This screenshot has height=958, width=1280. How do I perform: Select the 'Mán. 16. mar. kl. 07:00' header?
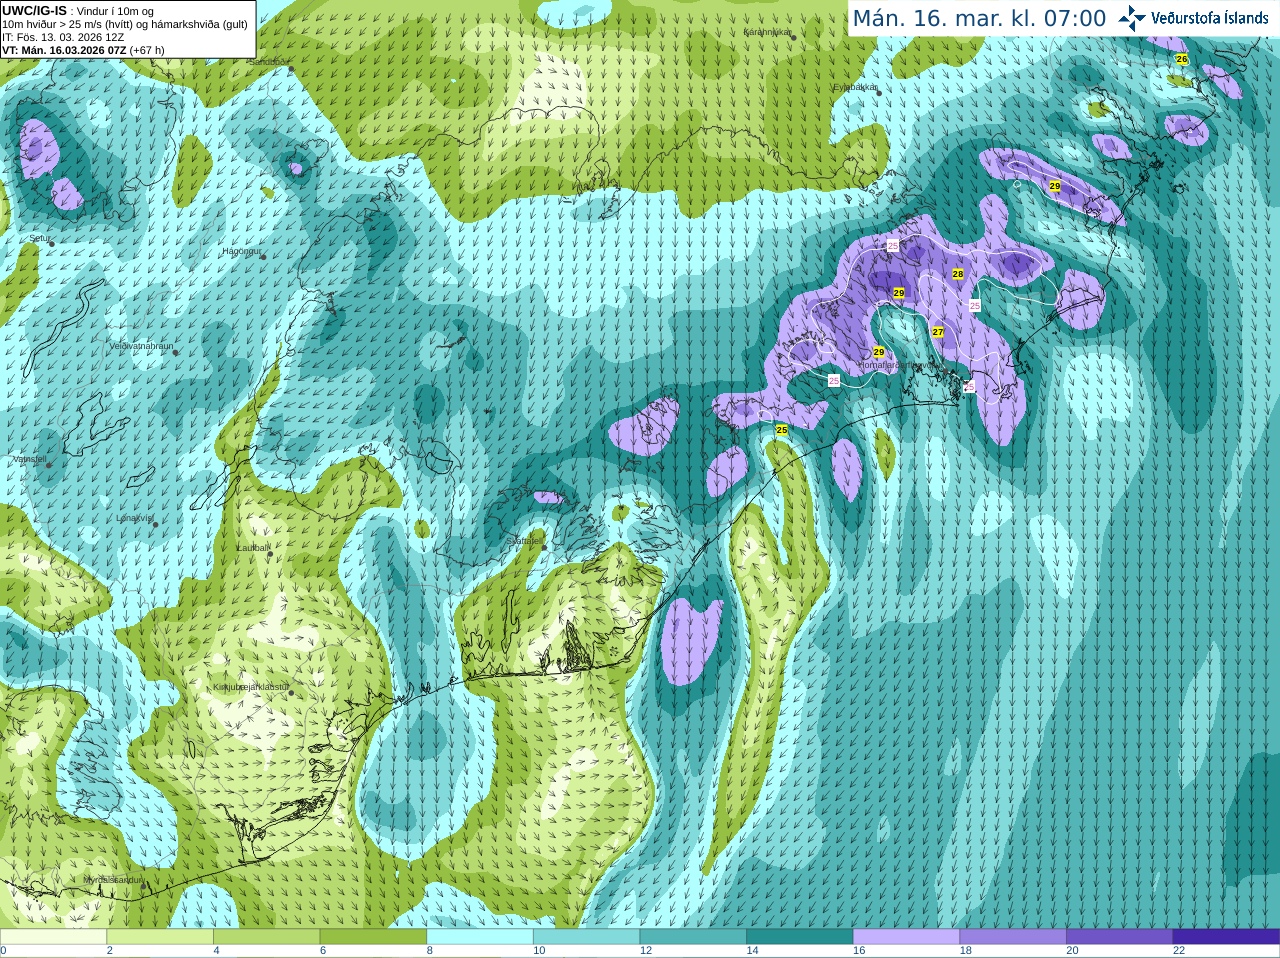point(979,18)
